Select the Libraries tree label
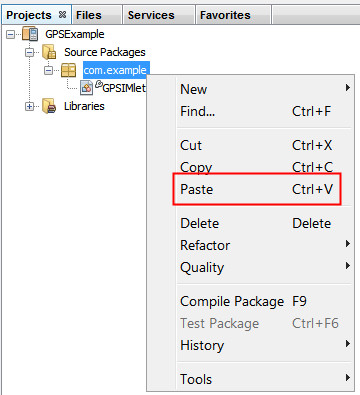The image size is (360, 395). tap(84, 106)
